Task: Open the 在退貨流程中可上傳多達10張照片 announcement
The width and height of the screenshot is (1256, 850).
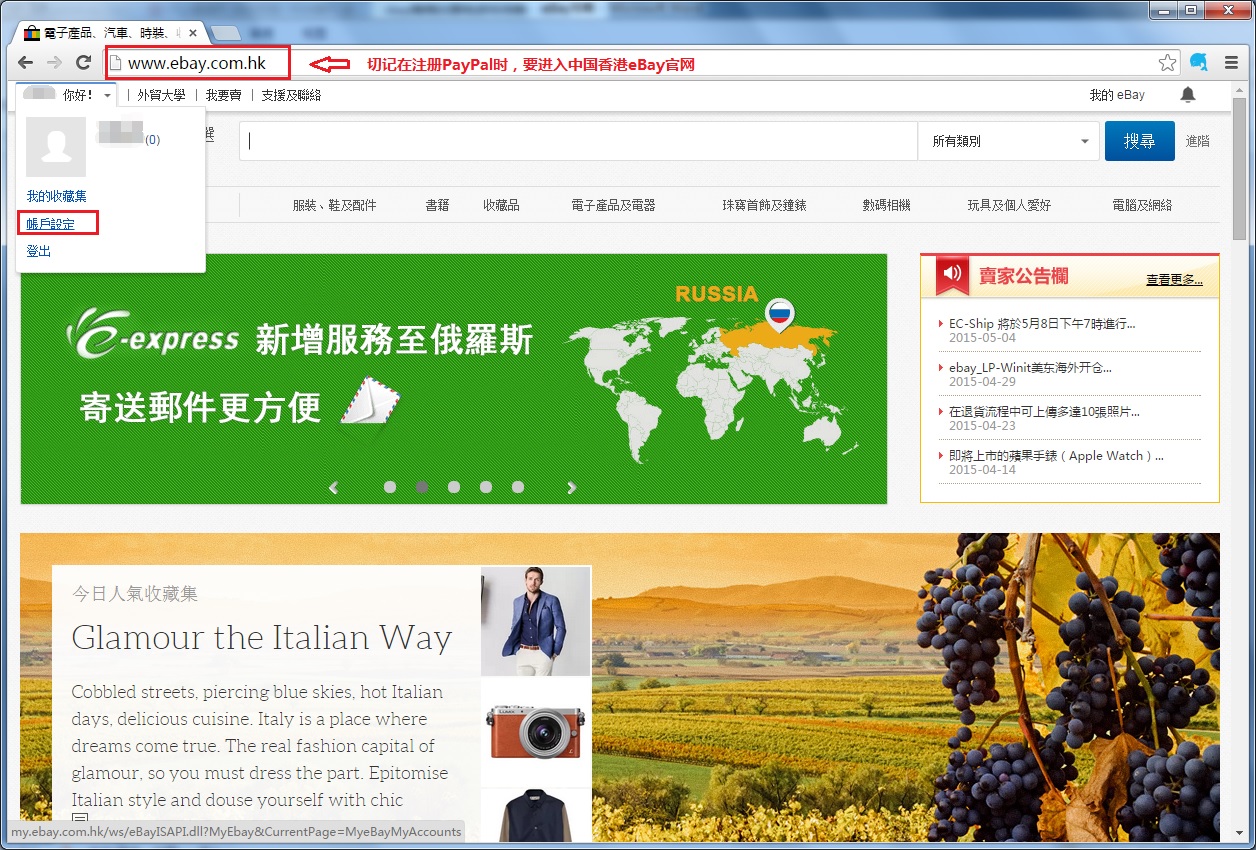Action: [x=1044, y=411]
